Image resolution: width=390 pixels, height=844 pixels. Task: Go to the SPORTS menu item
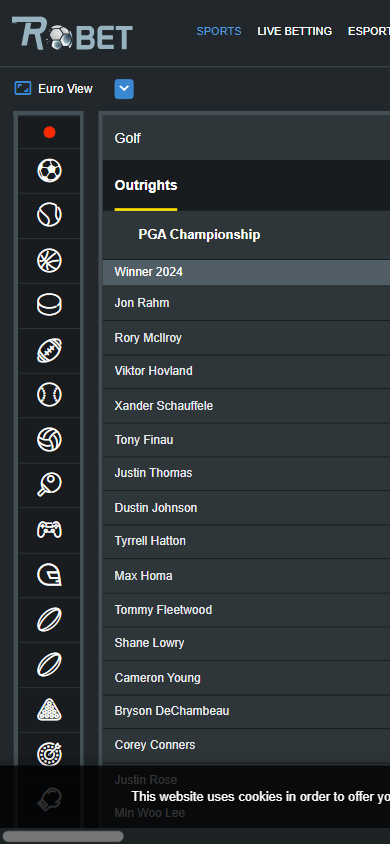pyautogui.click(x=219, y=31)
